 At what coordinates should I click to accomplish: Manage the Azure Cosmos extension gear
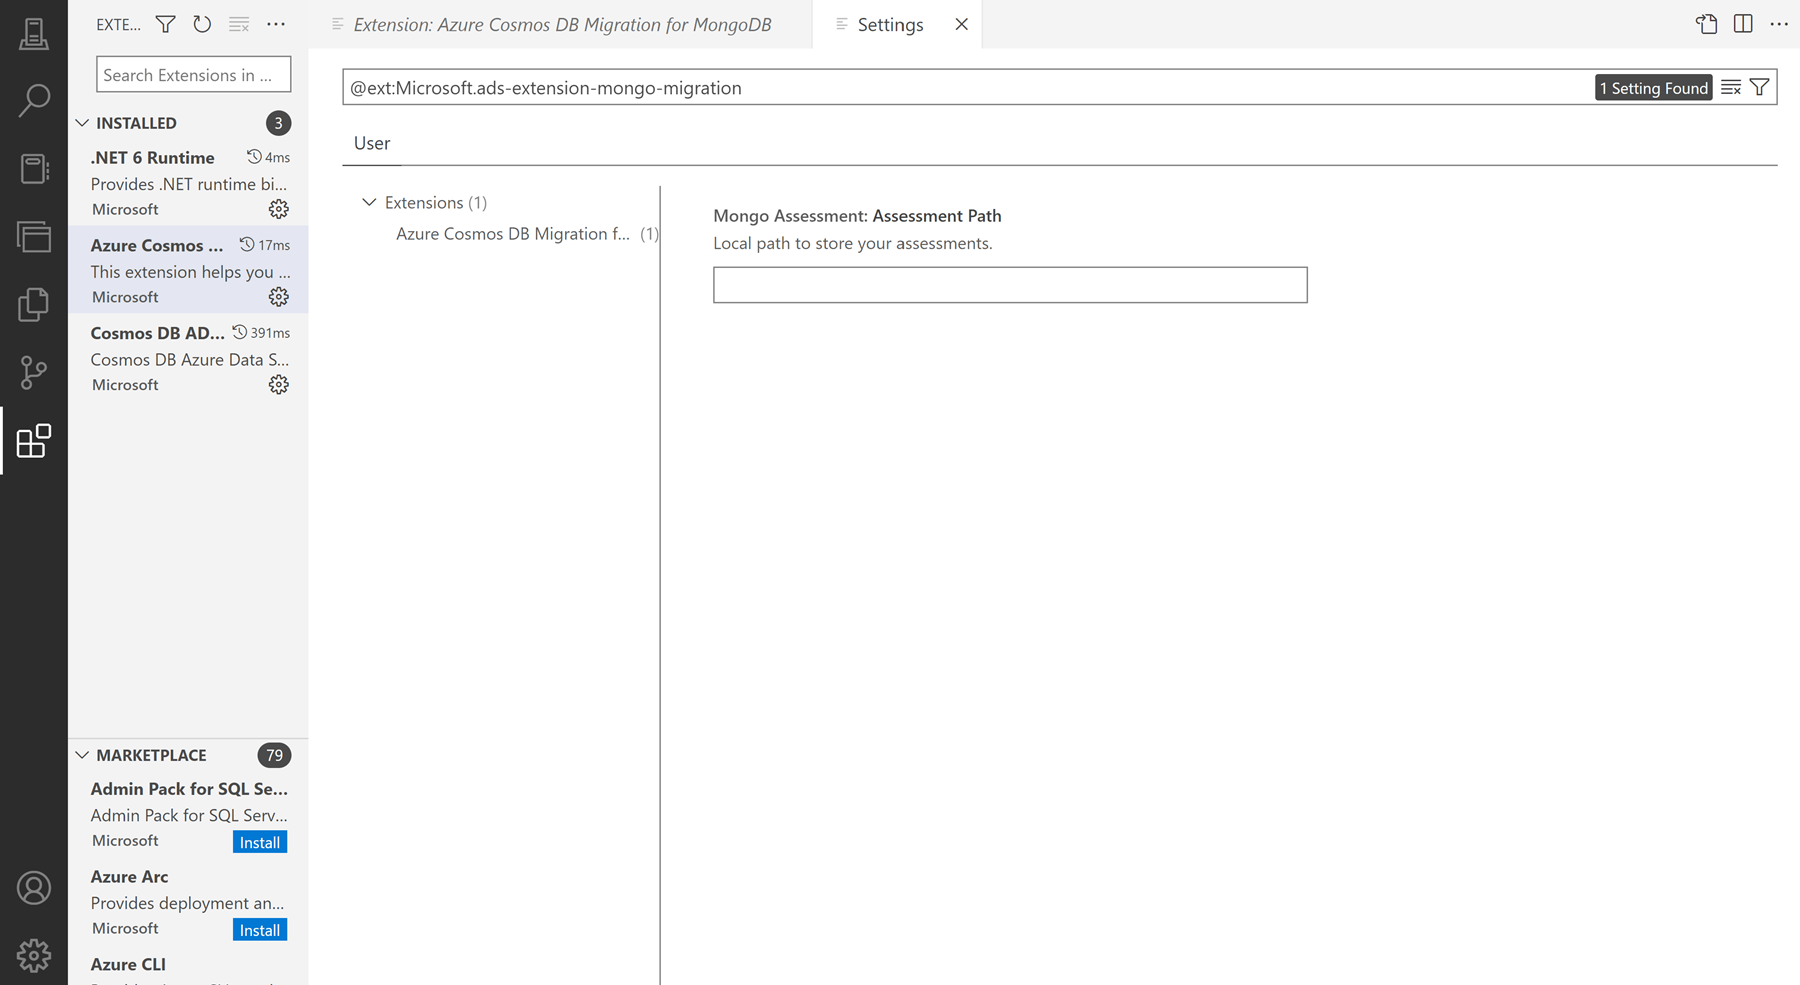279,297
